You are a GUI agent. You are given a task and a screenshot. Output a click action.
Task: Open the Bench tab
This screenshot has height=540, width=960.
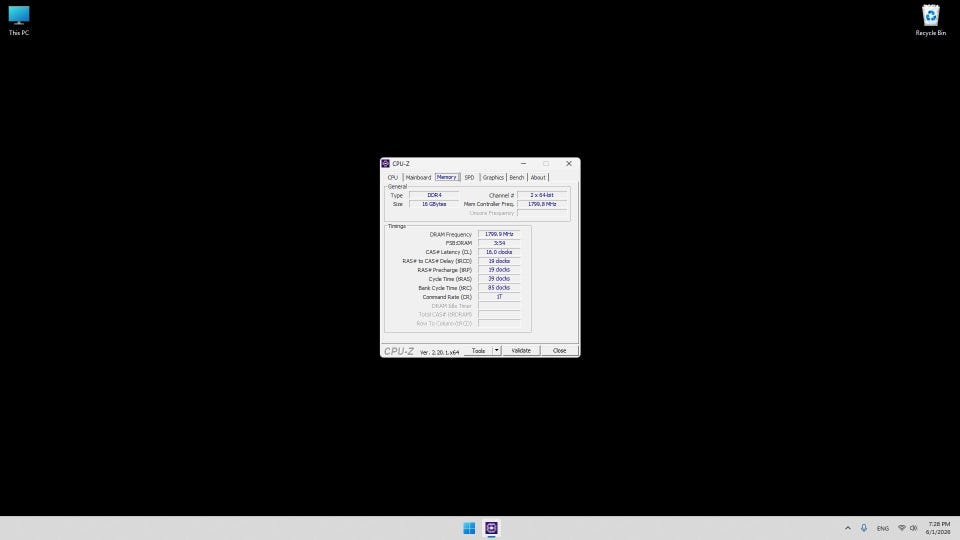point(517,178)
